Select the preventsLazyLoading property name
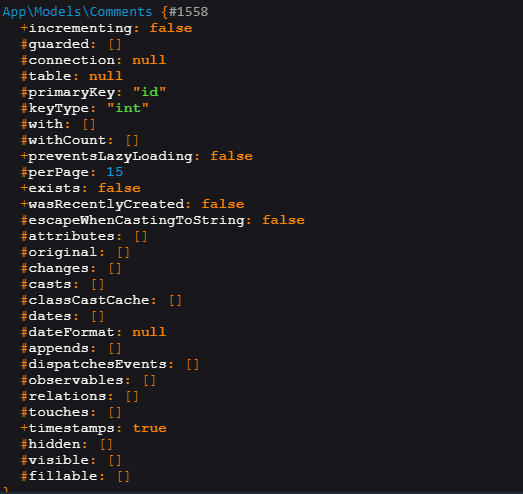This screenshot has width=523, height=494. (111, 156)
